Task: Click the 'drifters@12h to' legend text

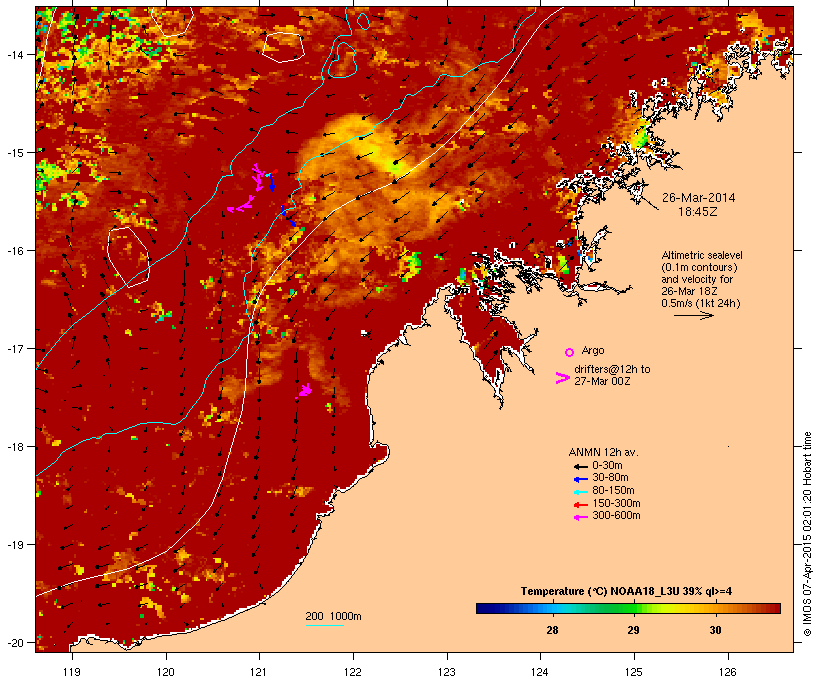Action: click(x=612, y=369)
